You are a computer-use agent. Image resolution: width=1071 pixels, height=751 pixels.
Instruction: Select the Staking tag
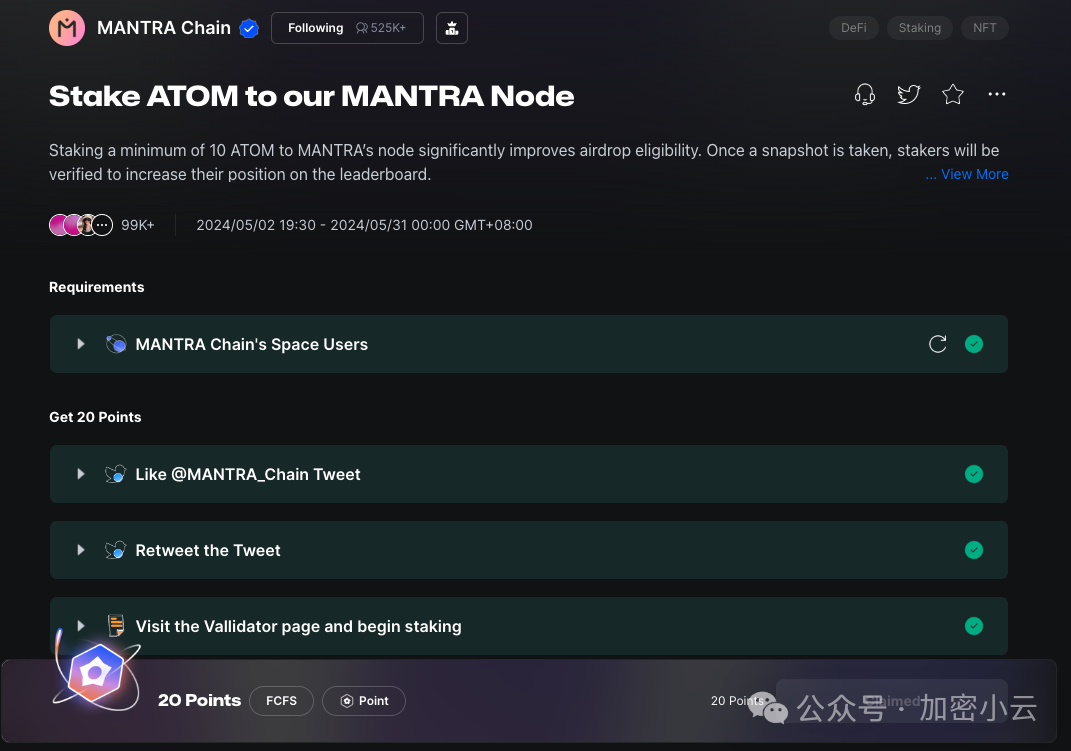(x=919, y=28)
